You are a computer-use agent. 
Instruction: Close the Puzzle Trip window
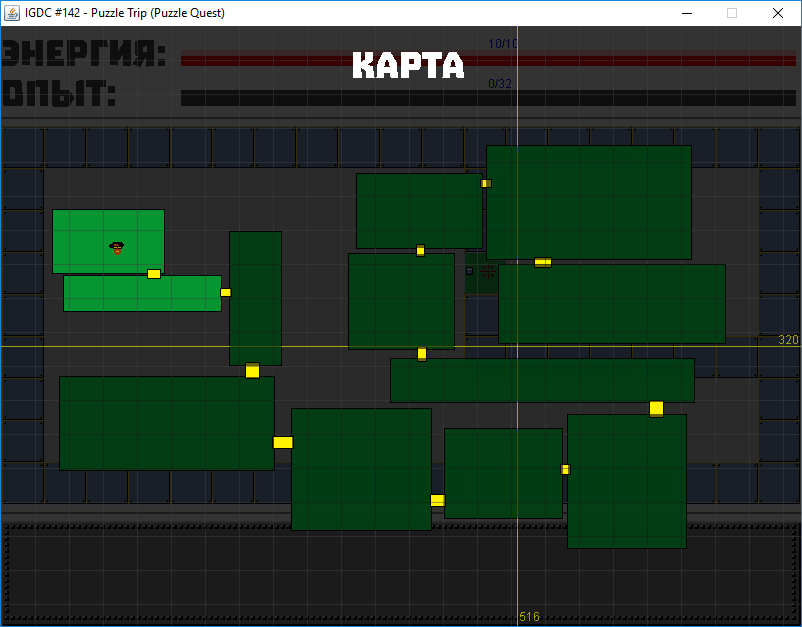777,13
